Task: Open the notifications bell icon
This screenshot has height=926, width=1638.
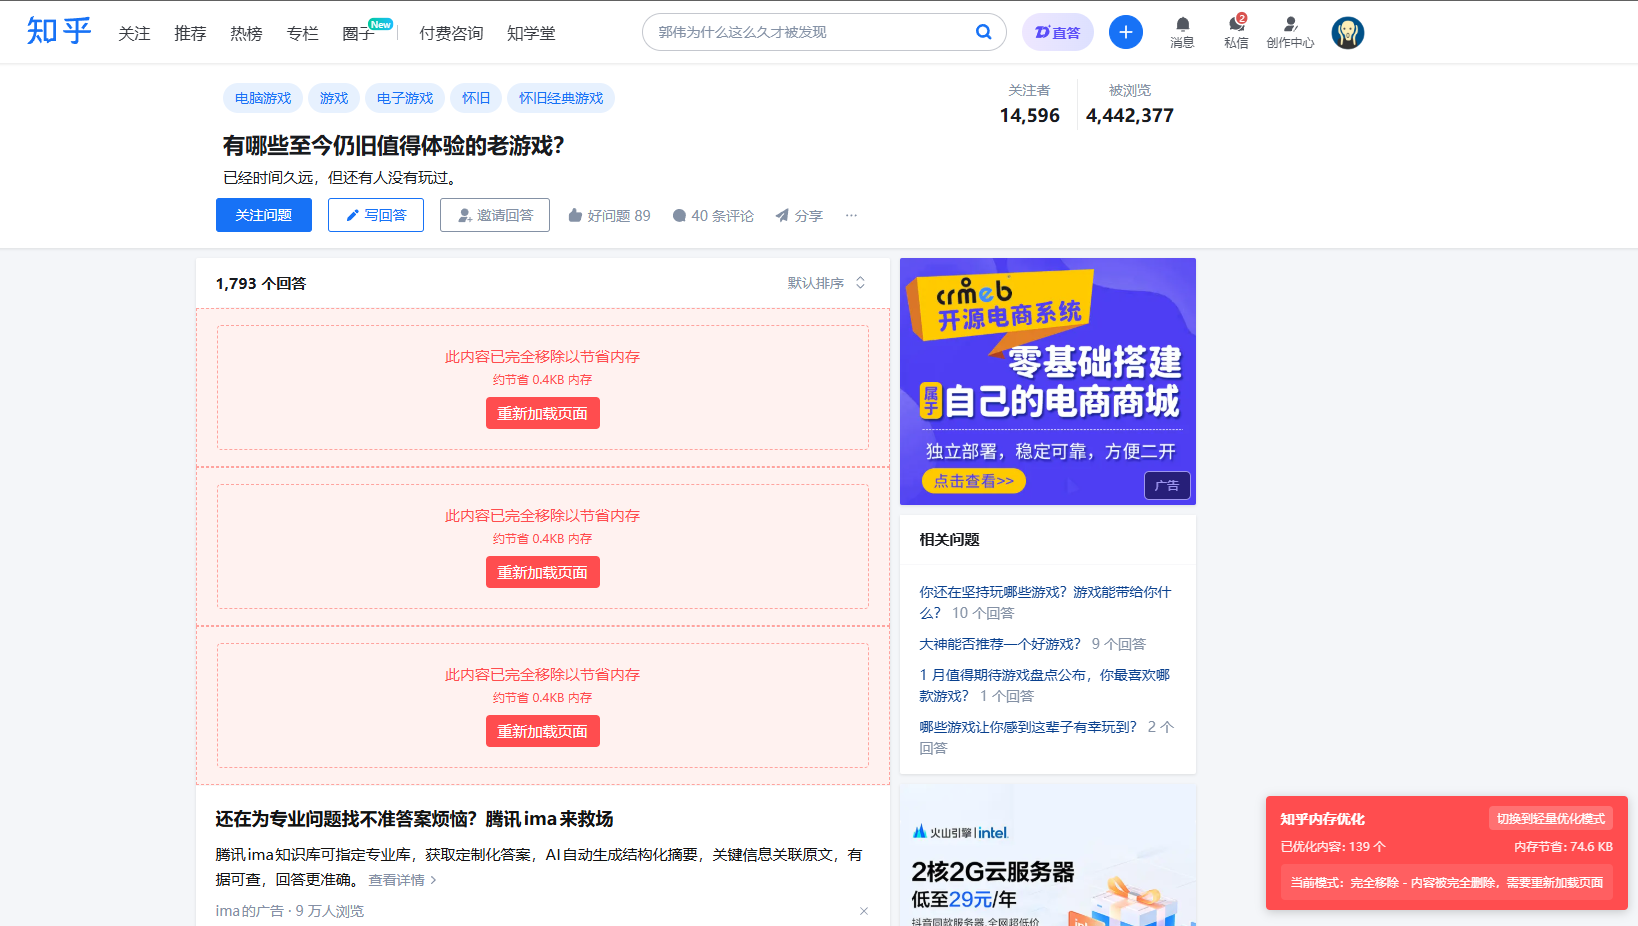Action: click(1181, 31)
